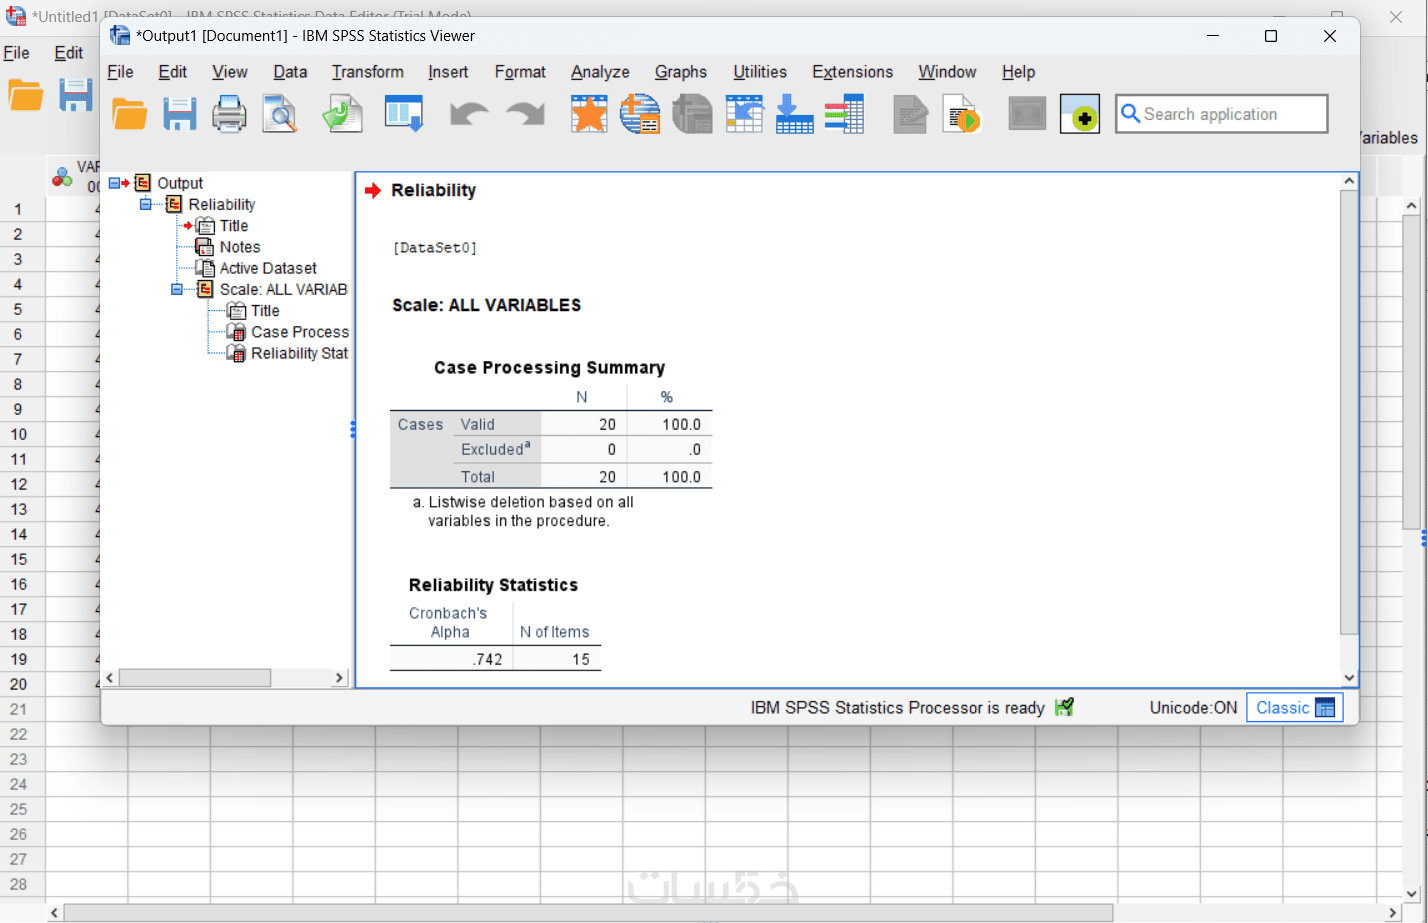1428x923 pixels.
Task: Open Print Preview with the magnifier page icon
Action: (280, 114)
